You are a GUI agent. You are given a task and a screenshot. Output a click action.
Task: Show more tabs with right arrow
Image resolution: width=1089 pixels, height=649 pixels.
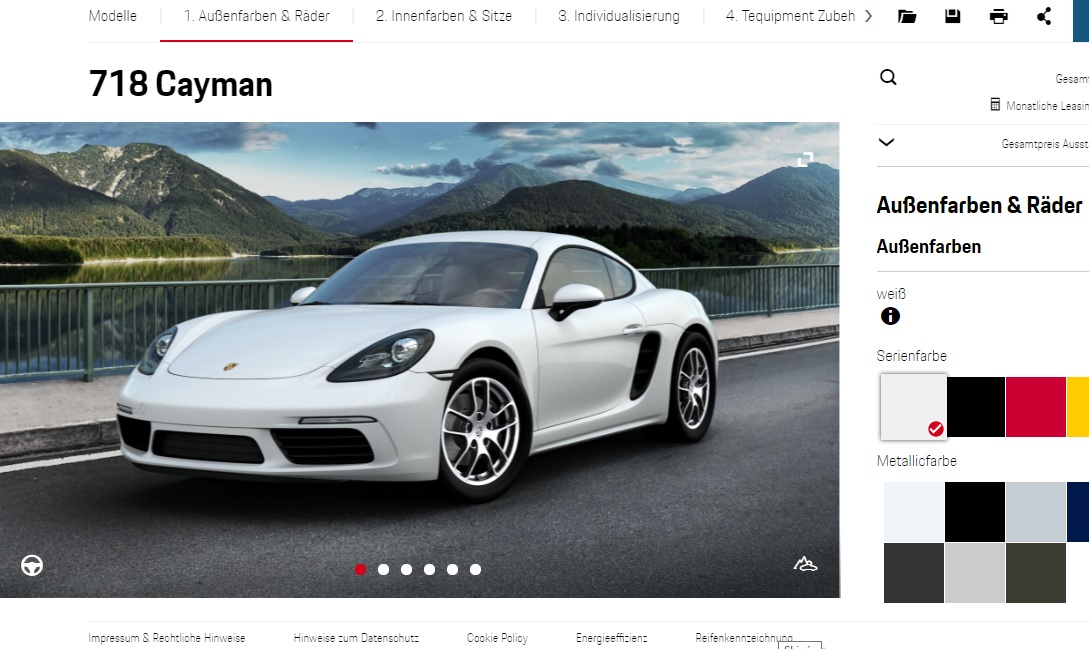coord(868,16)
